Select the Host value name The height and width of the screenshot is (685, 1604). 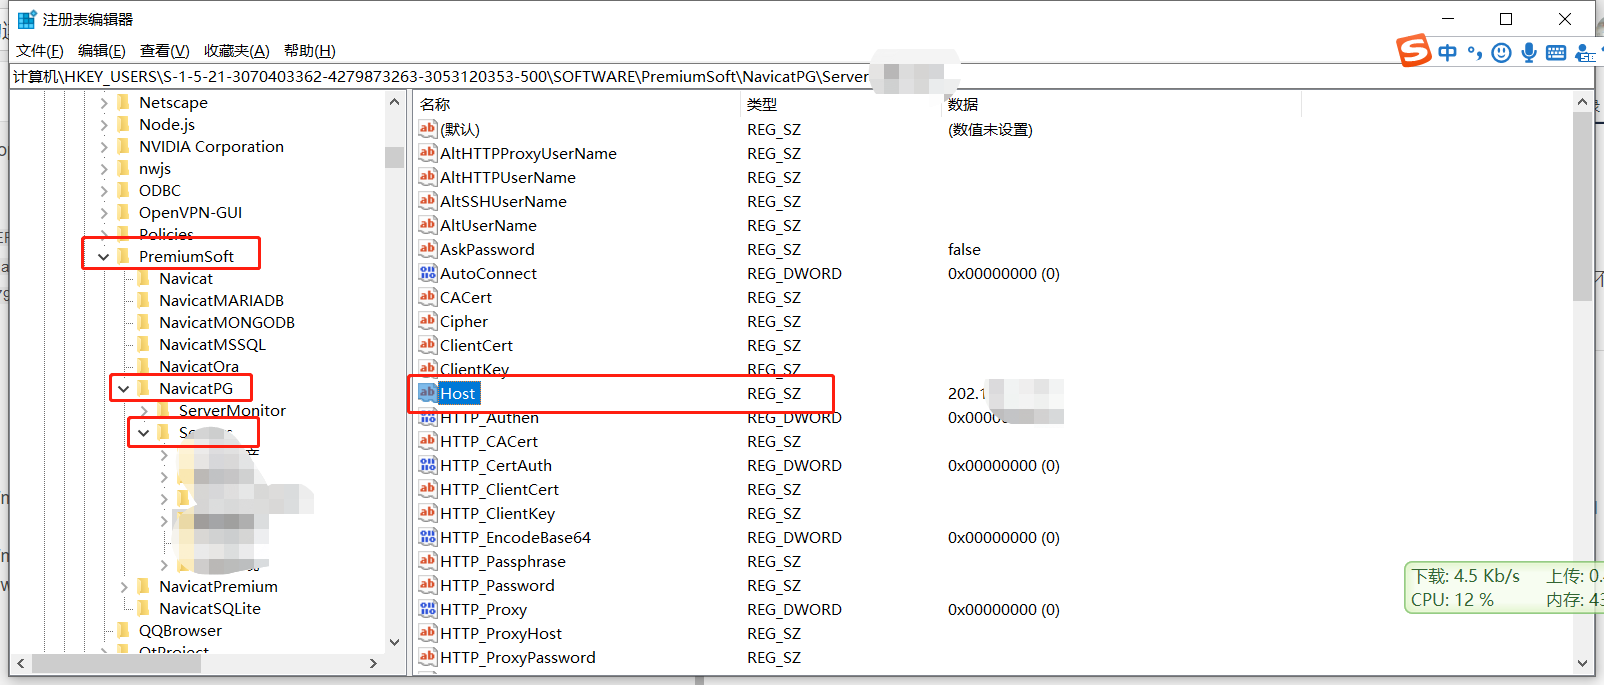click(x=458, y=393)
